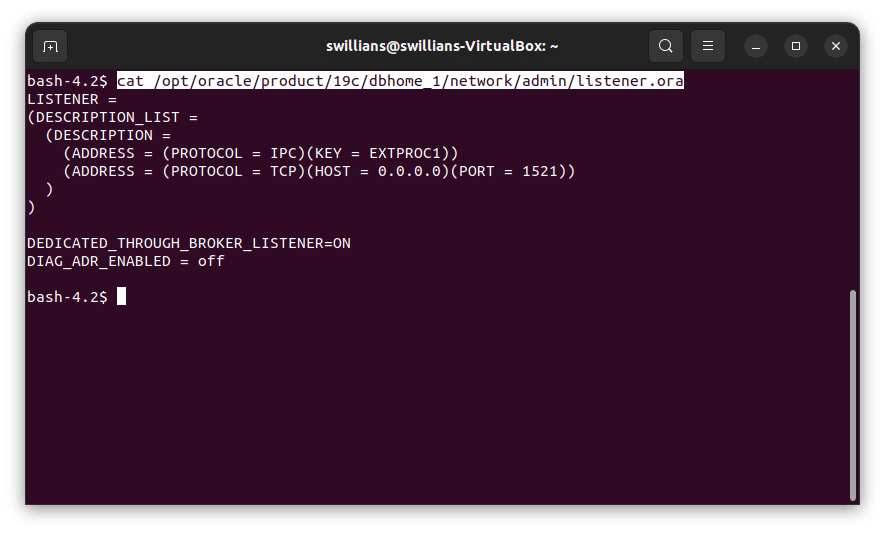Screen dimensions: 885x533
Task: Maximize the terminal window
Action: click(796, 46)
